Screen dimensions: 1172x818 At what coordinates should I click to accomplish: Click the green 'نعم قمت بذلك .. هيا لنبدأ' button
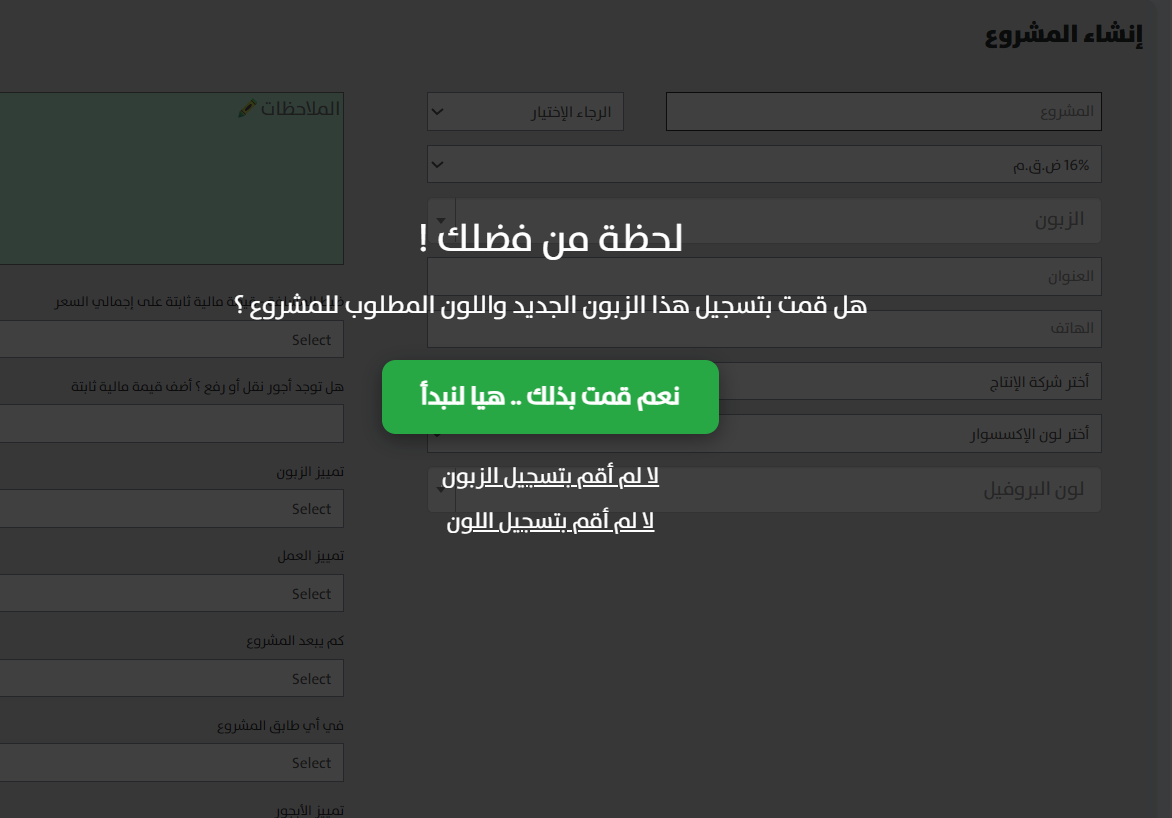tap(550, 397)
